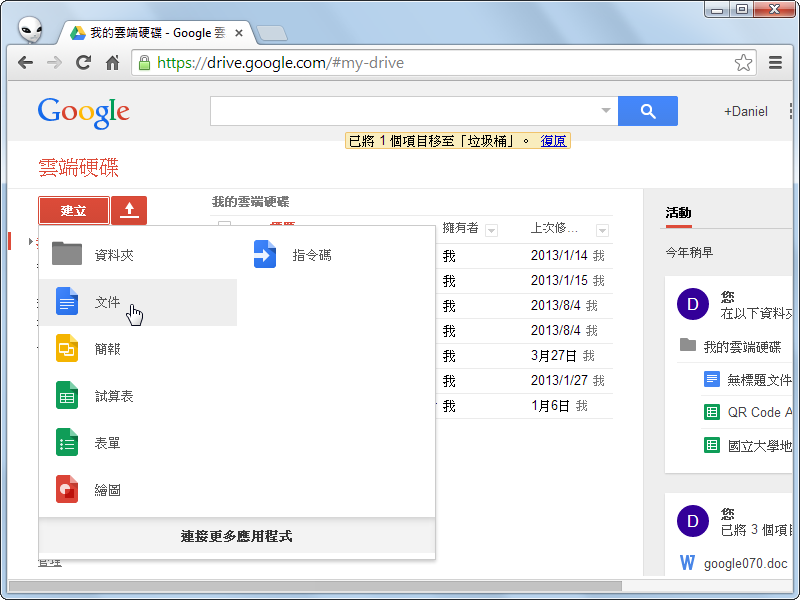Click the 2013/1/14 modified date row
This screenshot has height=600, width=800.
coord(559,255)
